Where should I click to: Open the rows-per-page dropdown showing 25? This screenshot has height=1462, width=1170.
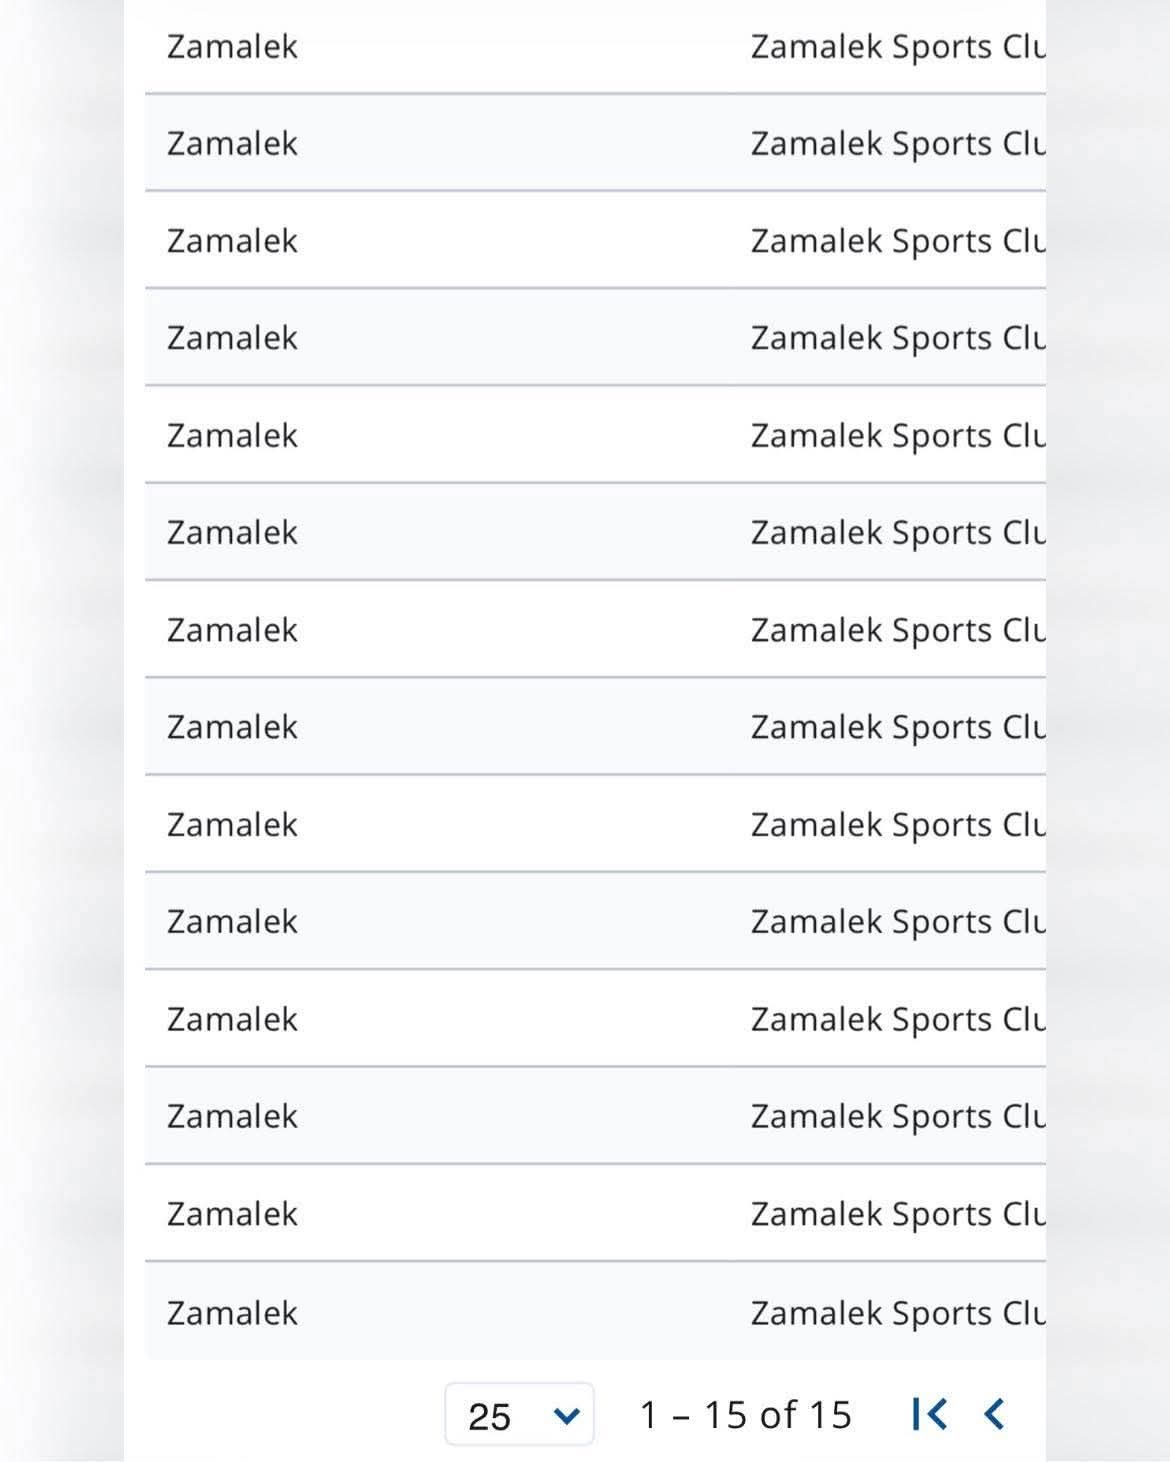pos(519,1415)
